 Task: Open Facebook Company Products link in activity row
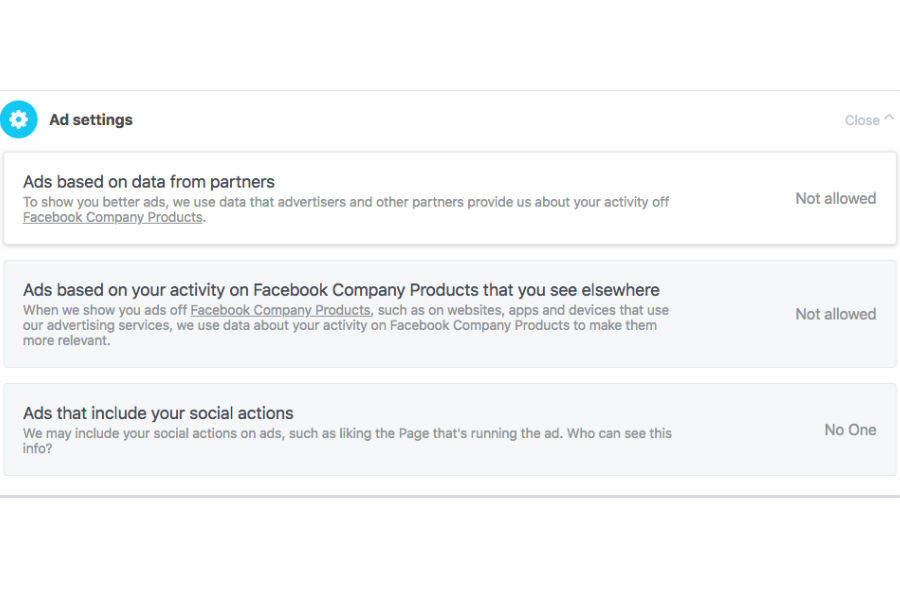[x=280, y=310]
